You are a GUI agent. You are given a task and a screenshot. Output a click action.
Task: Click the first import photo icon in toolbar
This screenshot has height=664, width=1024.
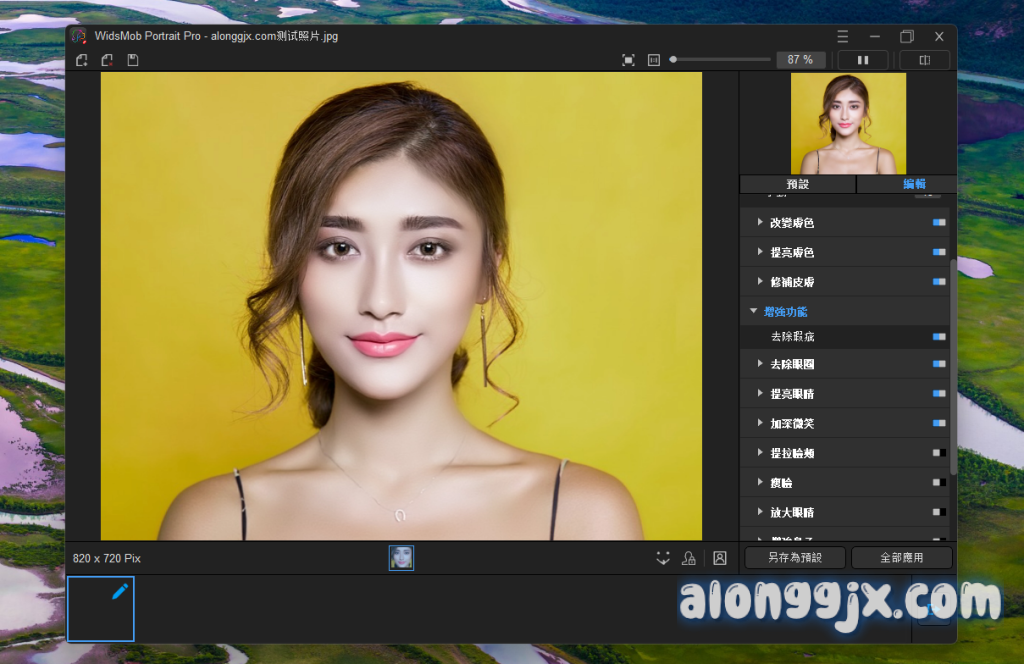click(x=82, y=60)
